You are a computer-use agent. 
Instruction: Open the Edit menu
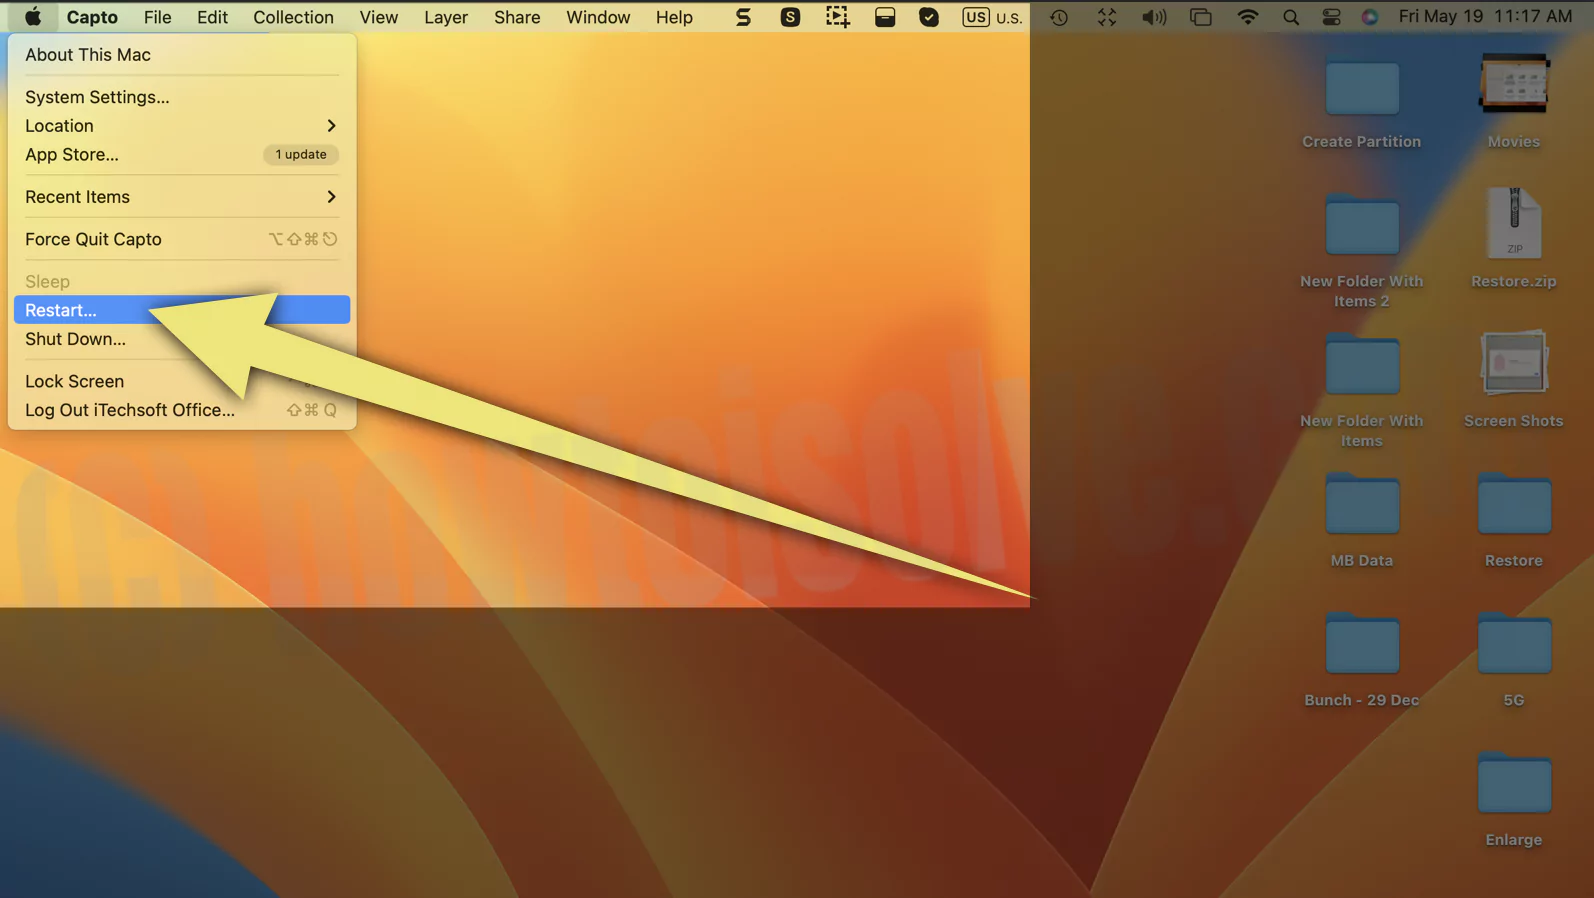[x=212, y=17]
